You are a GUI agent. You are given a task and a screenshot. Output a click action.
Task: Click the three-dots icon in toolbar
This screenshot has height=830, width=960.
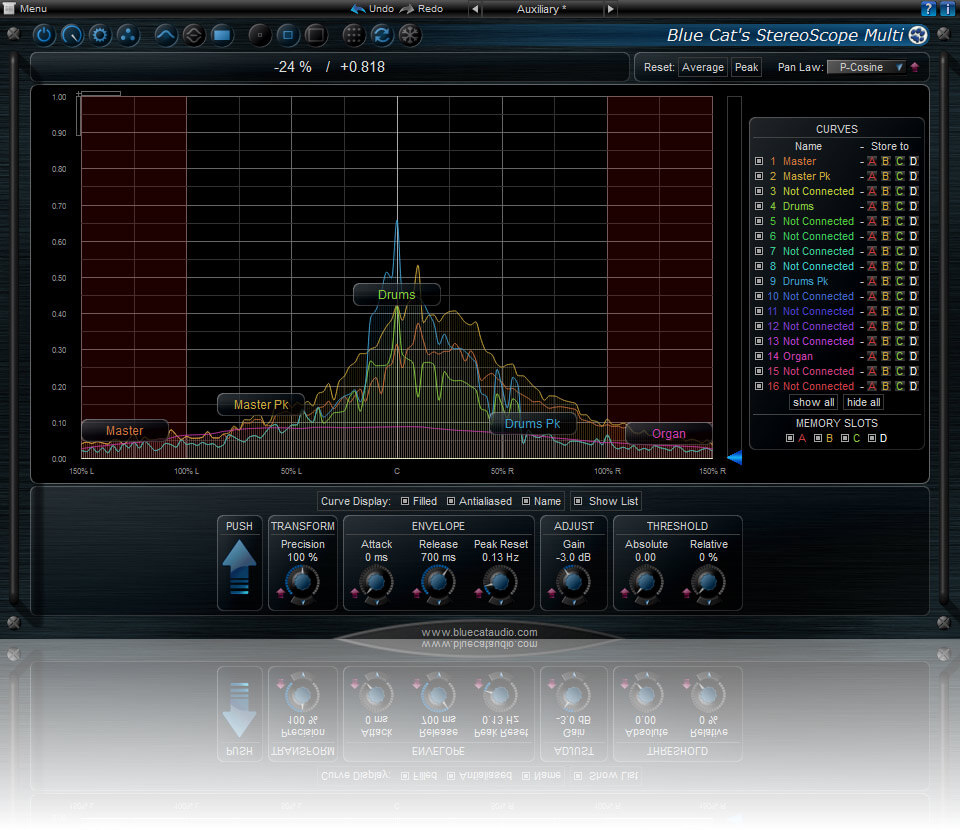click(x=127, y=35)
